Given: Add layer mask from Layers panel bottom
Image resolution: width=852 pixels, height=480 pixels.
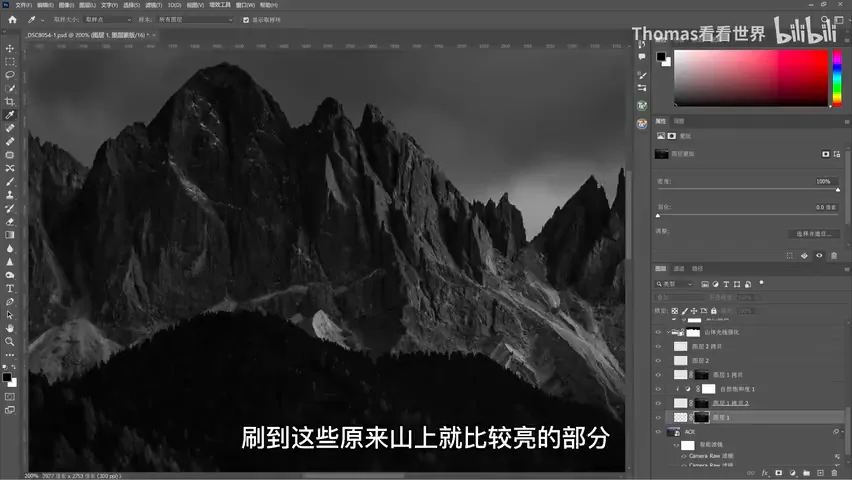Looking at the screenshot, I should click(x=779, y=473).
